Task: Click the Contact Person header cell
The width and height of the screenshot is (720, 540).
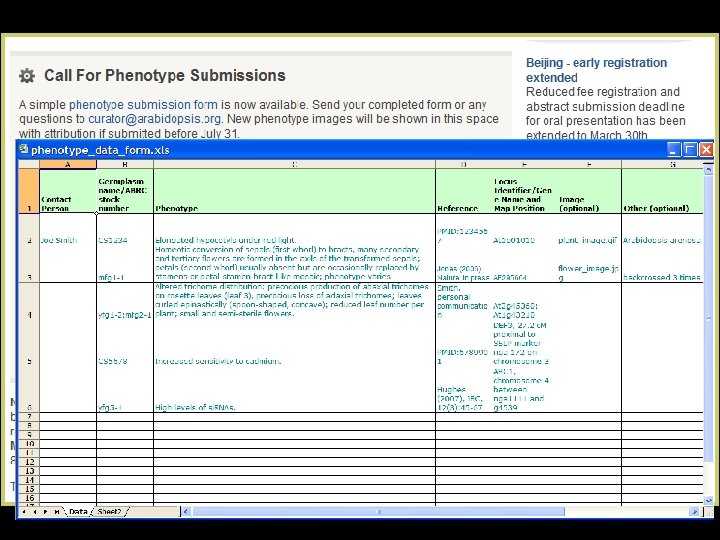Action: pos(68,191)
